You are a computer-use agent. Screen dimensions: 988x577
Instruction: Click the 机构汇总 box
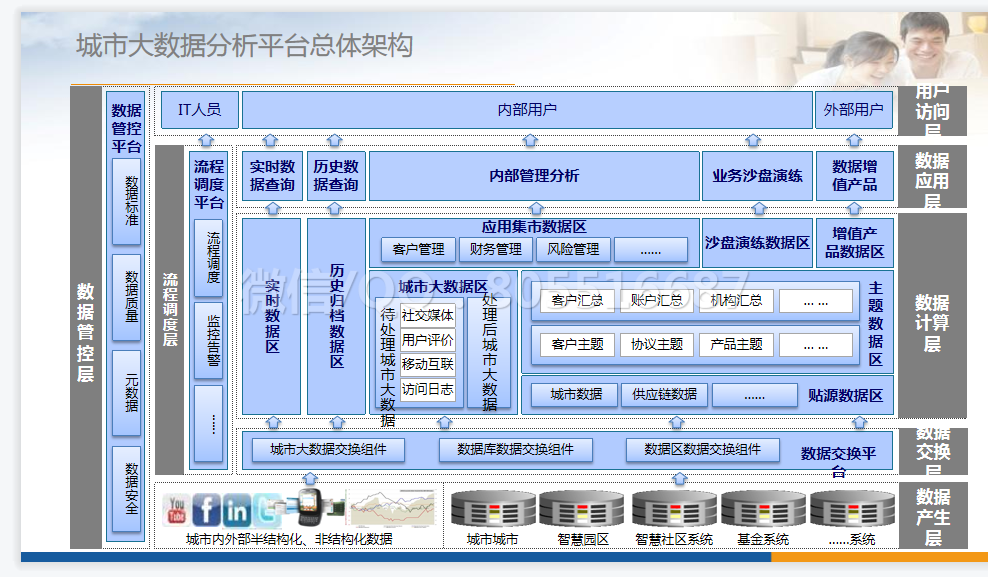pos(737,301)
